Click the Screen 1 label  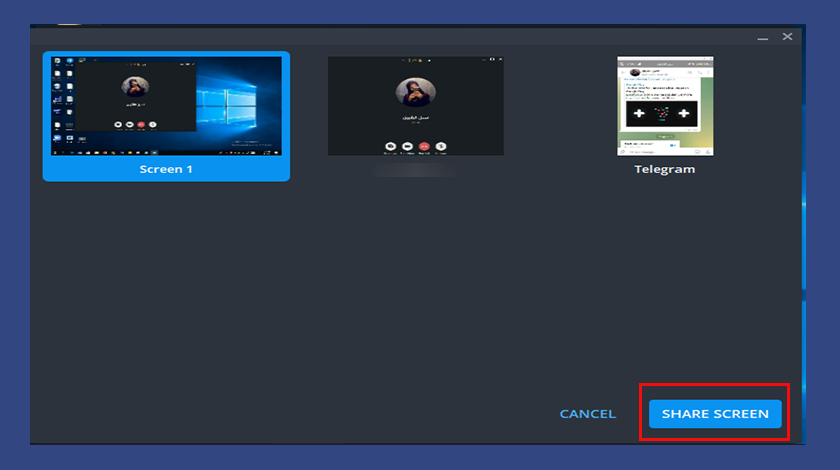(166, 169)
